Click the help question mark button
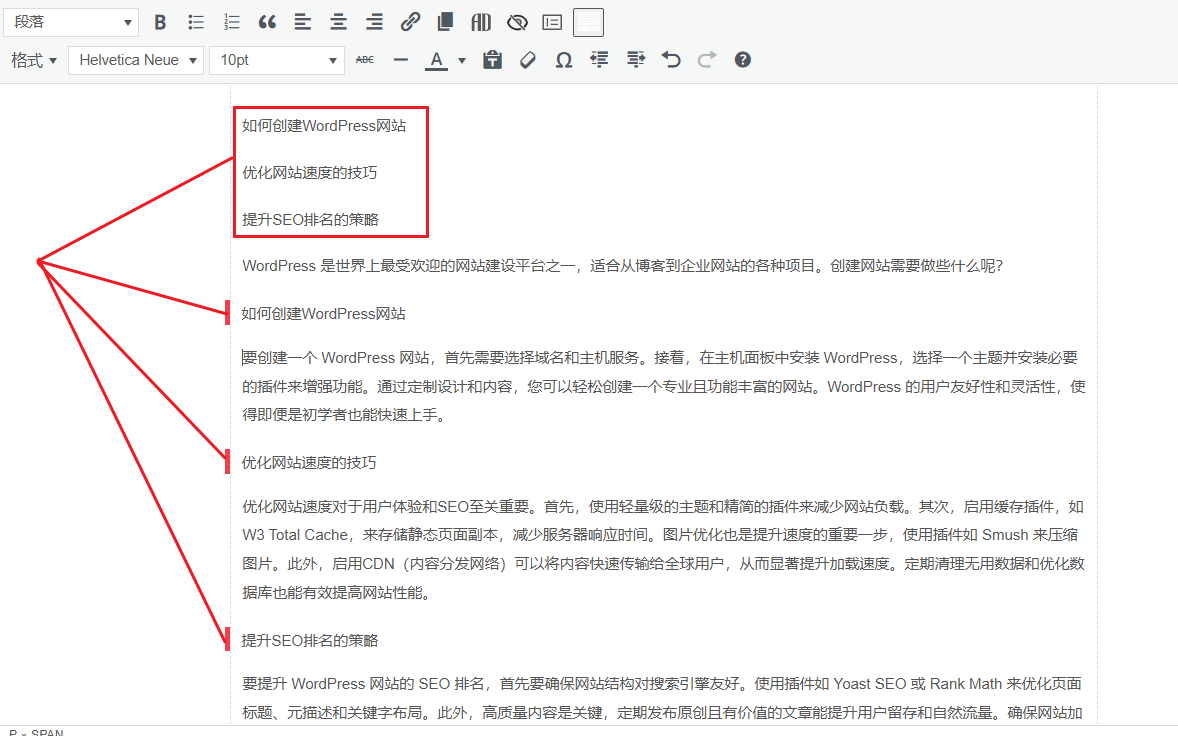 (742, 59)
